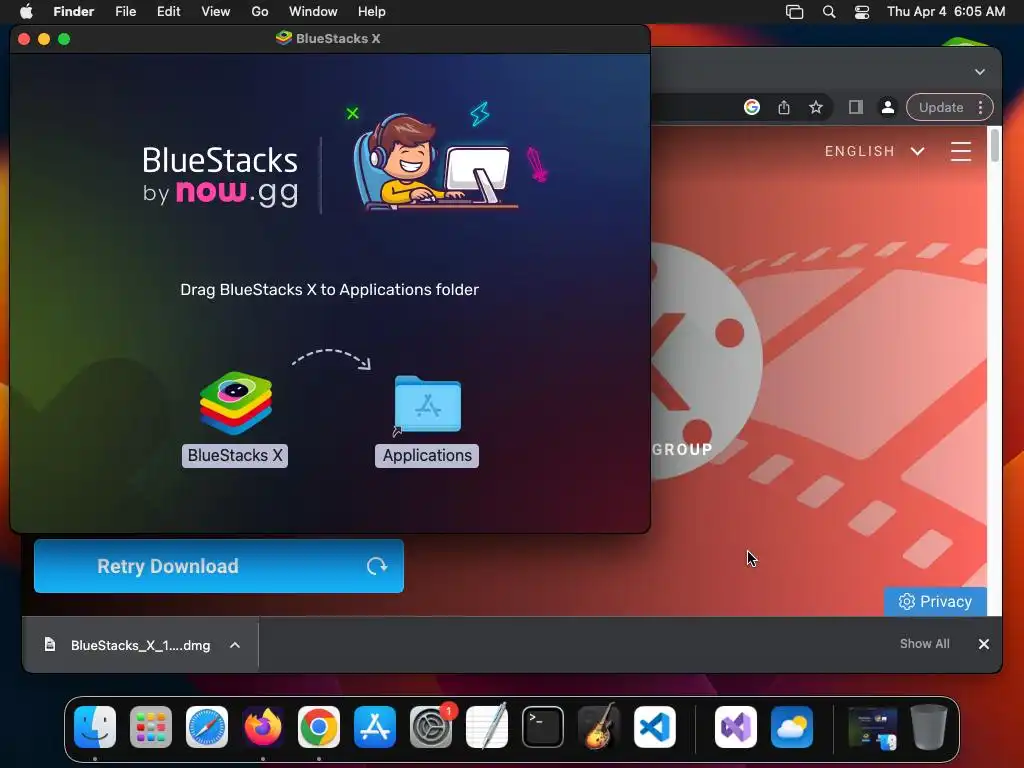The image size is (1024, 768).
Task: Open the minimized window thumbnail in Dock
Action: [x=872, y=727]
